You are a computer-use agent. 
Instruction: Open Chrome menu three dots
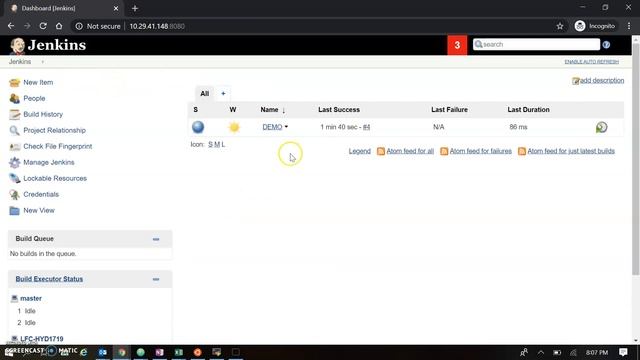pyautogui.click(x=629, y=26)
